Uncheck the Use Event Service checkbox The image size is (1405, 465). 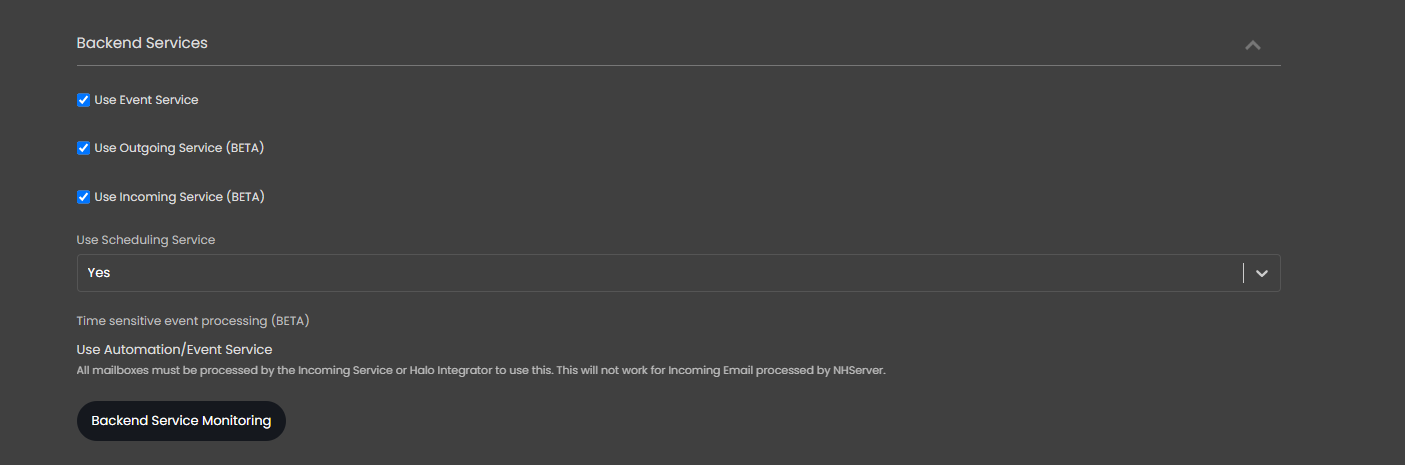pyautogui.click(x=84, y=100)
